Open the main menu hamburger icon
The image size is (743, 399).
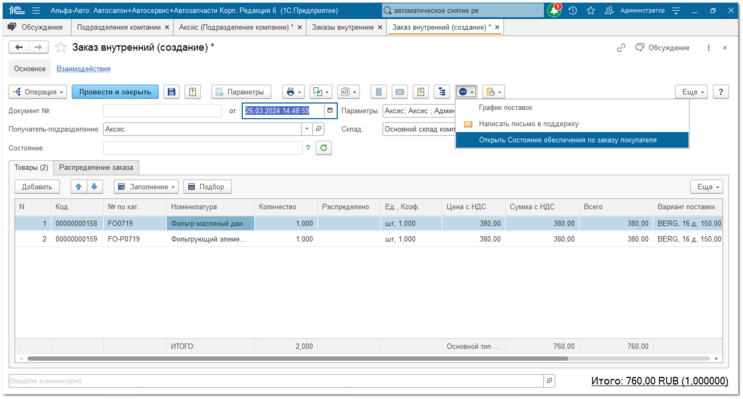[x=36, y=10]
